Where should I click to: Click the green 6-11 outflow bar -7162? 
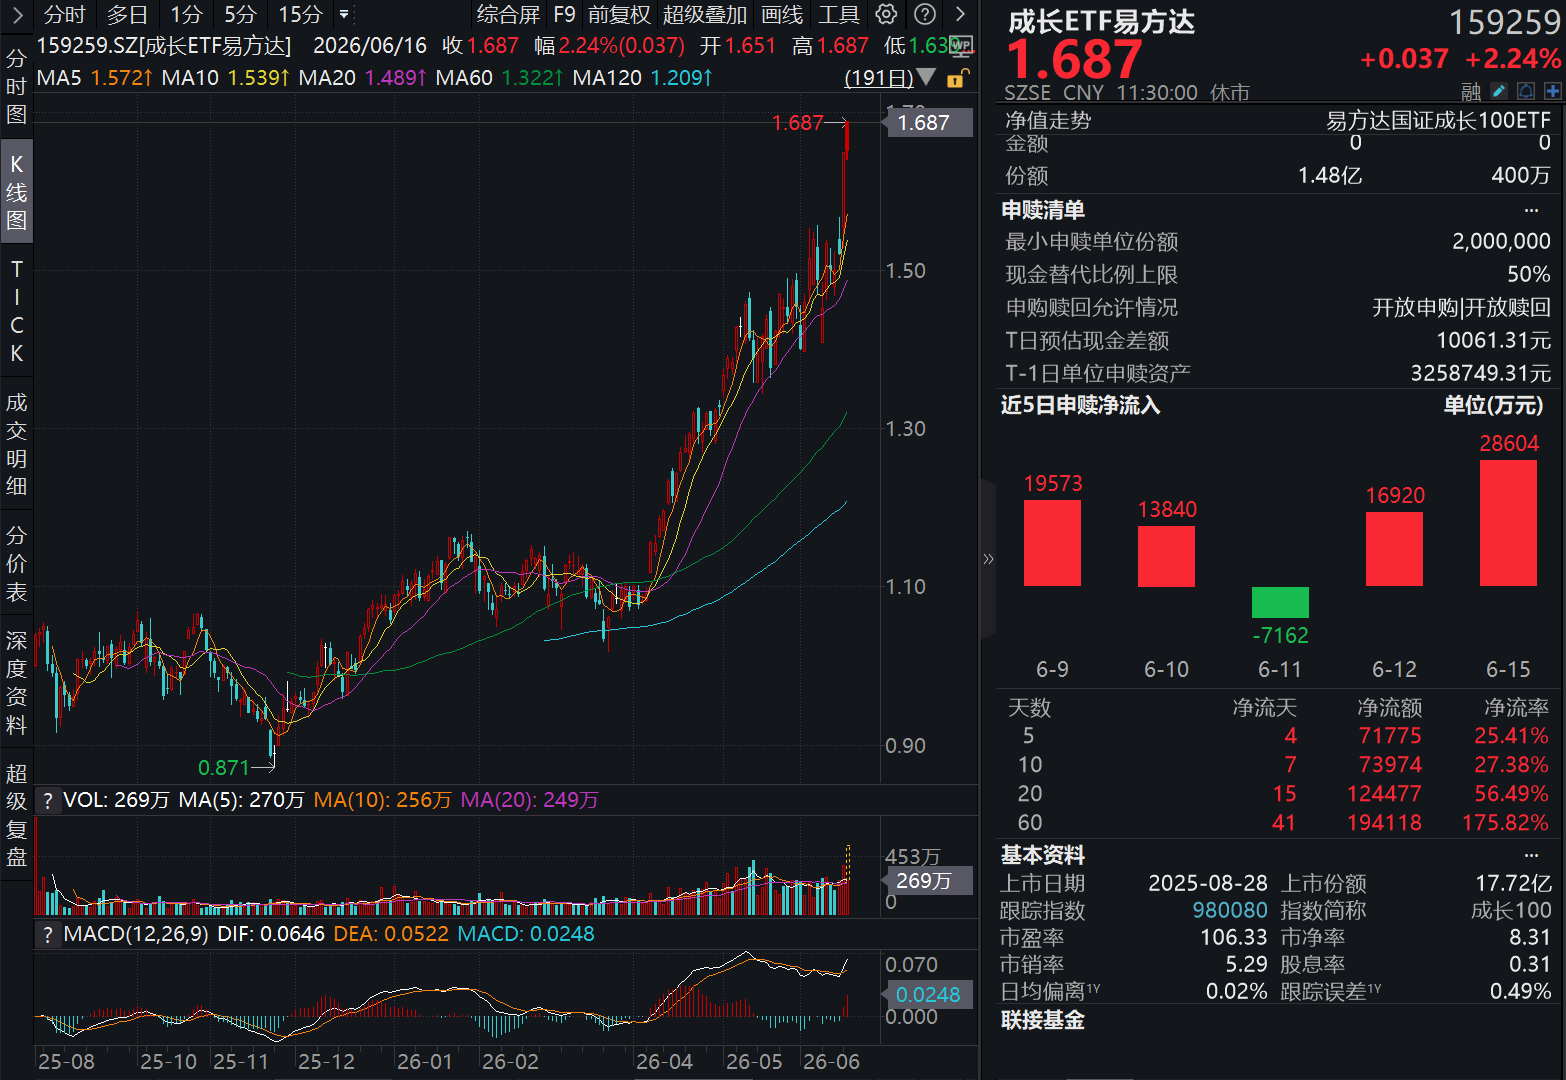1280,602
